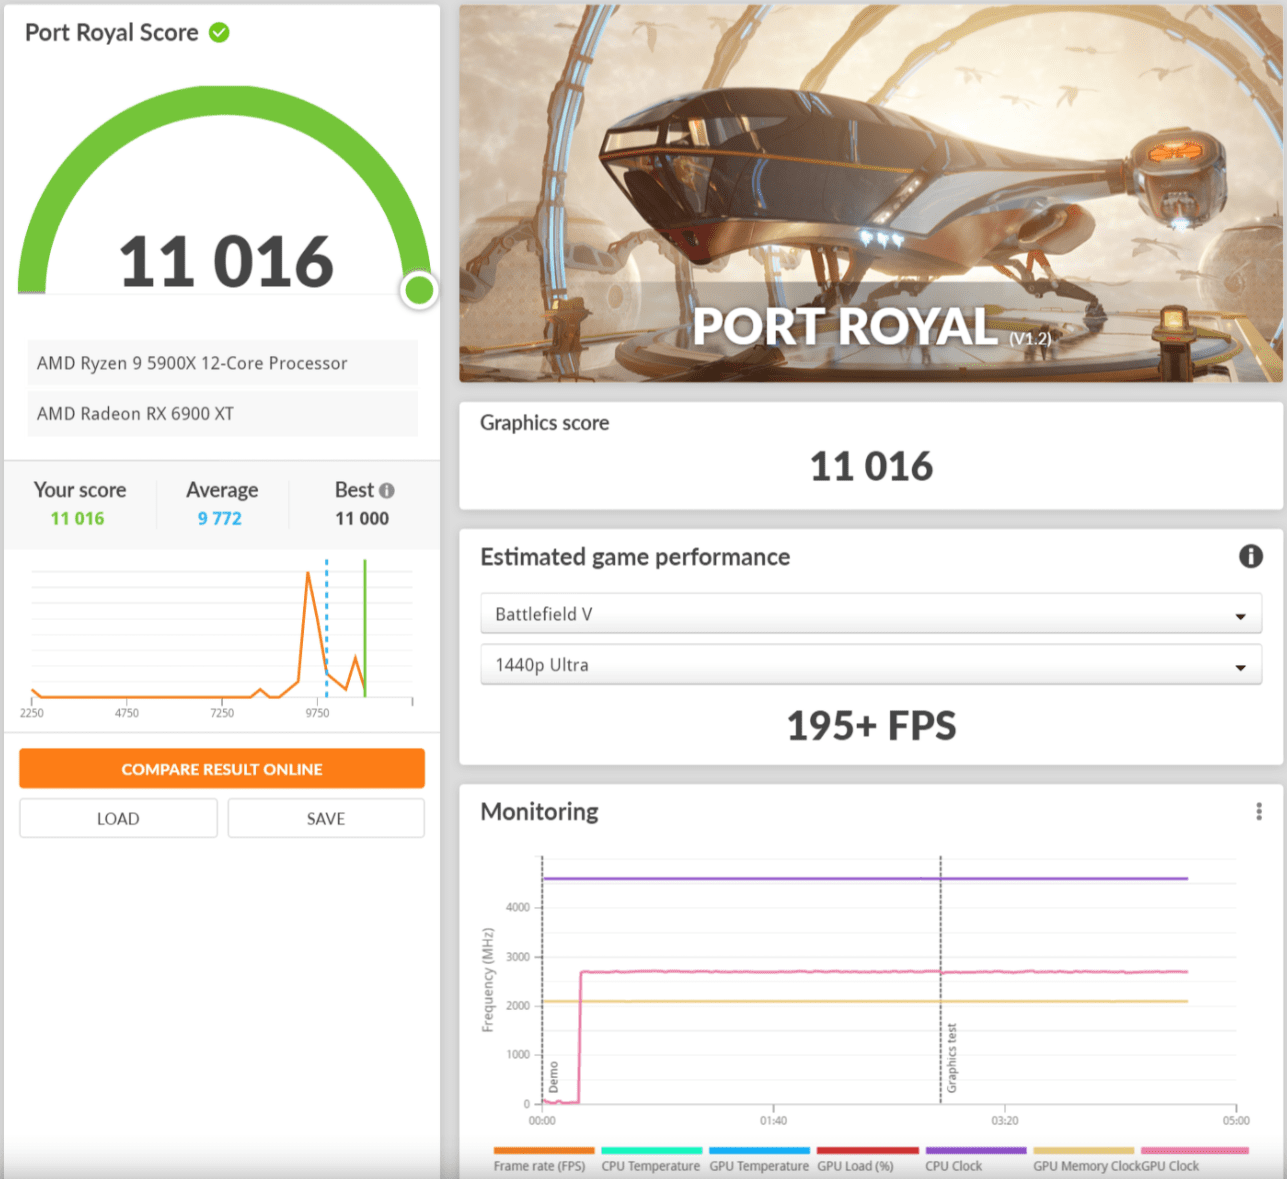Click the LOAD button

click(x=118, y=818)
